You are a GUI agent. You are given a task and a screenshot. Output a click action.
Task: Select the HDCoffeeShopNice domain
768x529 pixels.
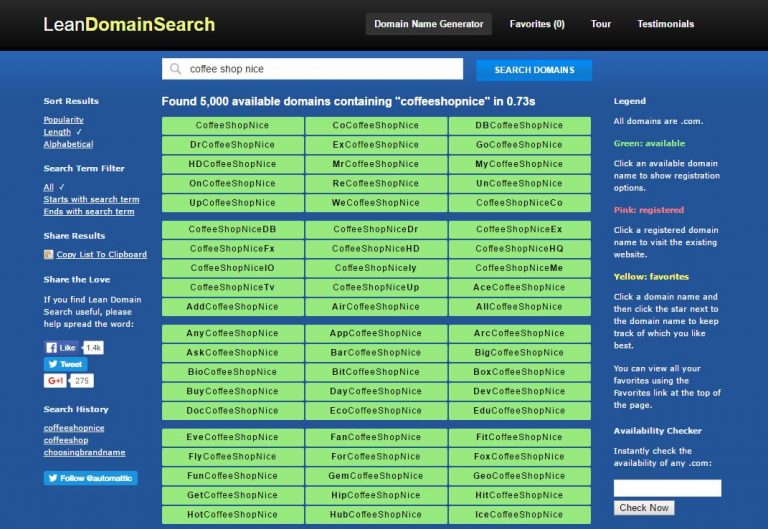click(233, 164)
